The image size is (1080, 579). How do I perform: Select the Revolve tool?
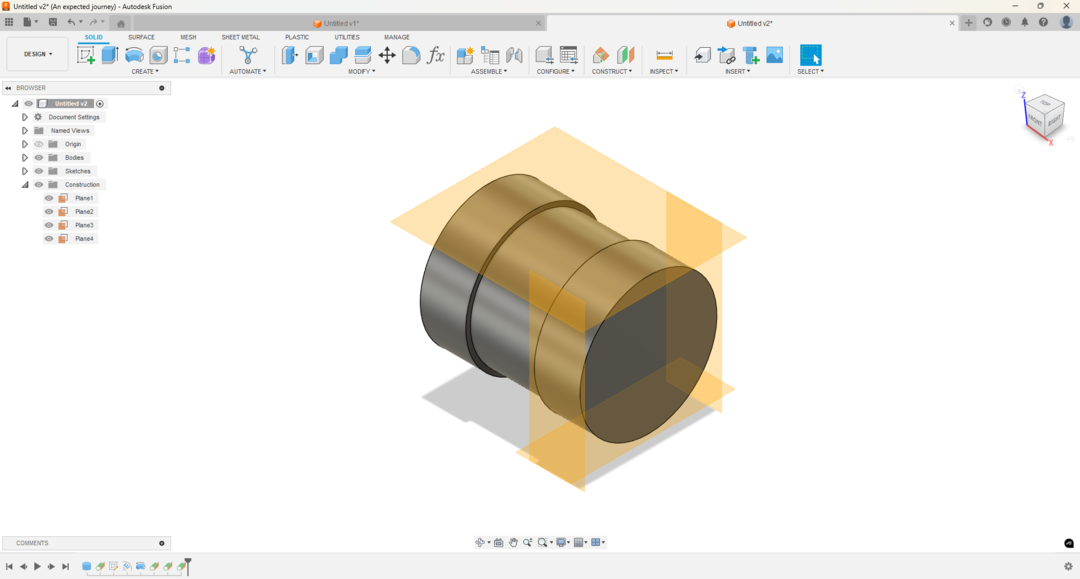click(x=134, y=55)
